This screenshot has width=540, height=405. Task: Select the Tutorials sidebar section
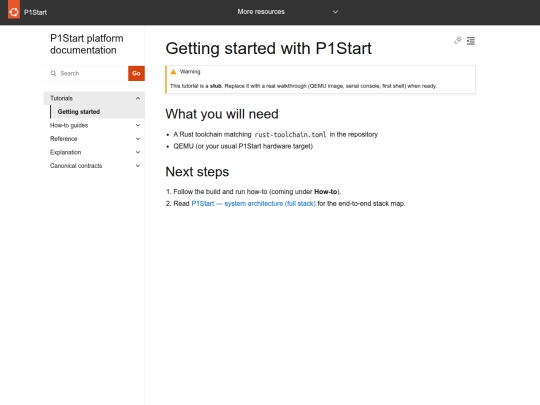[x=61, y=98]
